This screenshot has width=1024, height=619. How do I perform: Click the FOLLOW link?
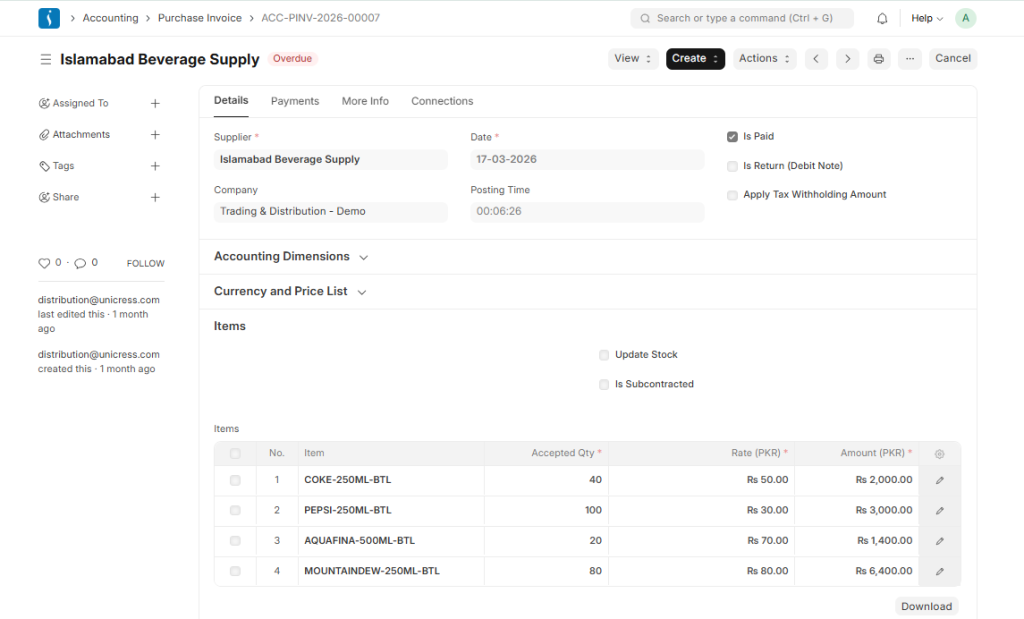pos(146,264)
